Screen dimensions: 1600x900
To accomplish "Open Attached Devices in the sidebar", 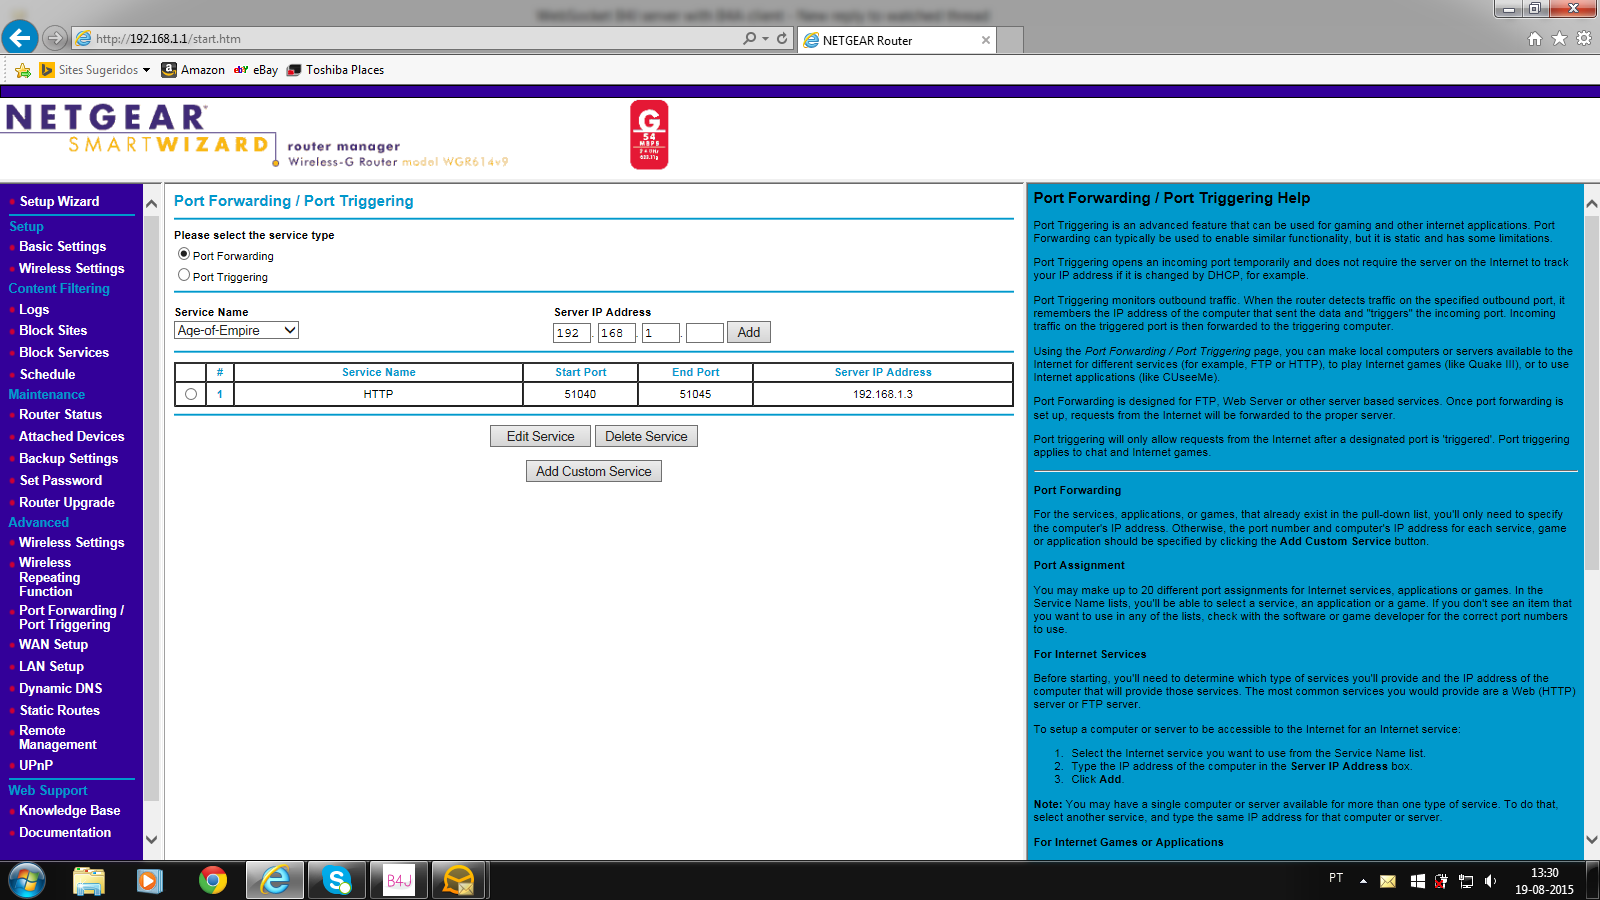I will [x=72, y=436].
